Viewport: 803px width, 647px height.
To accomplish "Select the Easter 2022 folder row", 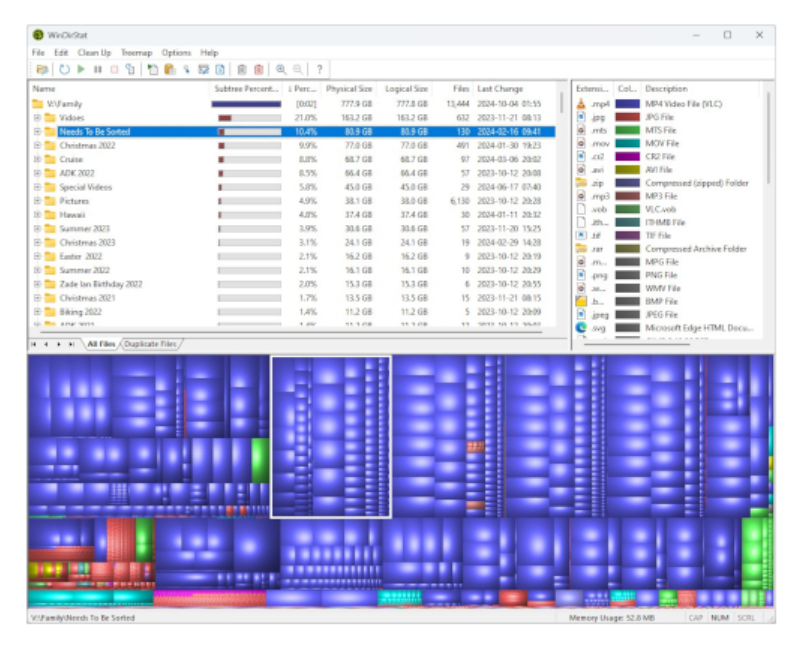I will click(293, 256).
